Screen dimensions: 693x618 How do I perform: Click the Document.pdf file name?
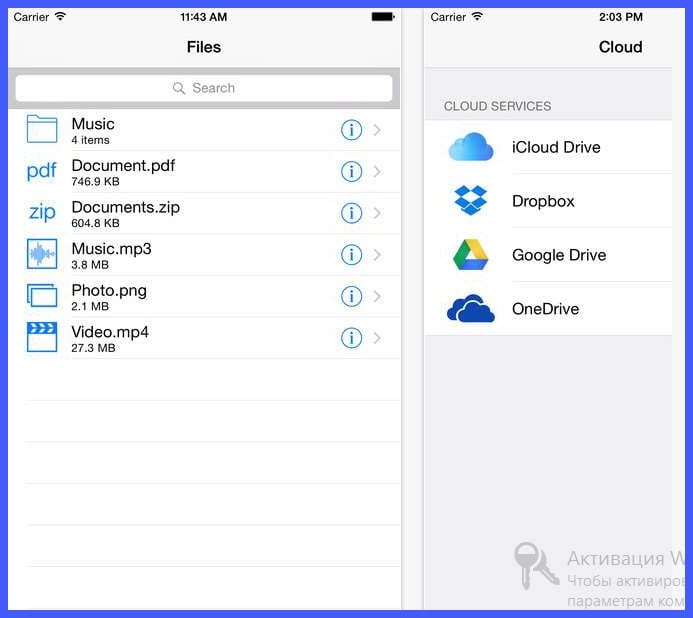(123, 165)
